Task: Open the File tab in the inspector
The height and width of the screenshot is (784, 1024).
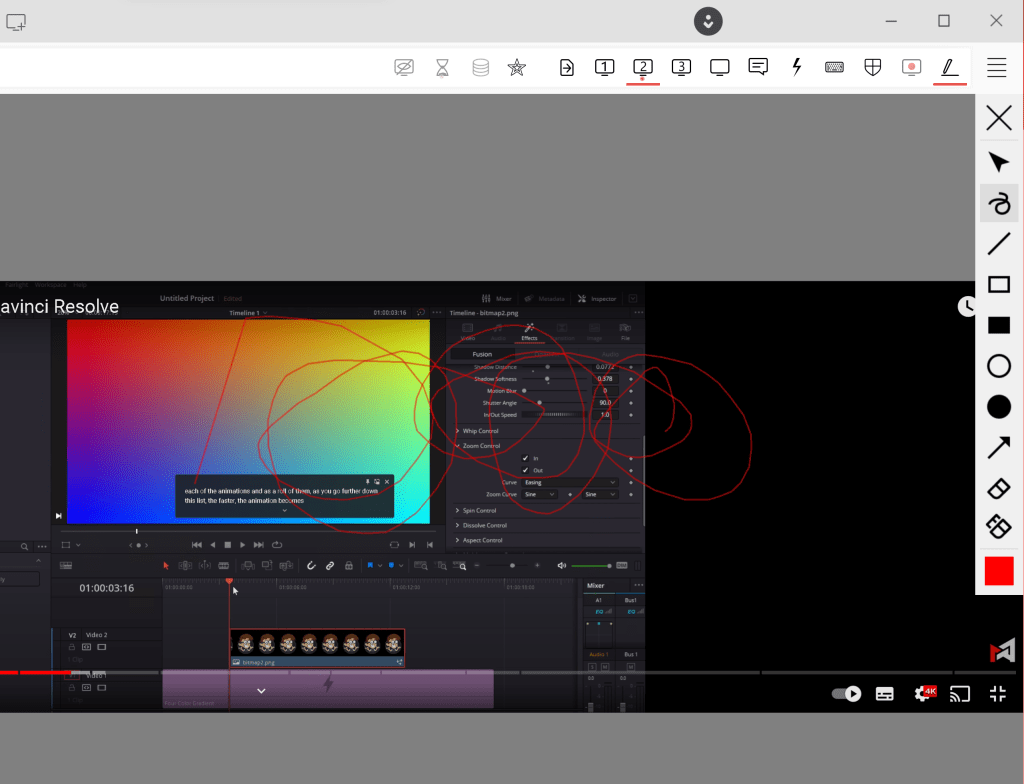Action: (x=625, y=332)
